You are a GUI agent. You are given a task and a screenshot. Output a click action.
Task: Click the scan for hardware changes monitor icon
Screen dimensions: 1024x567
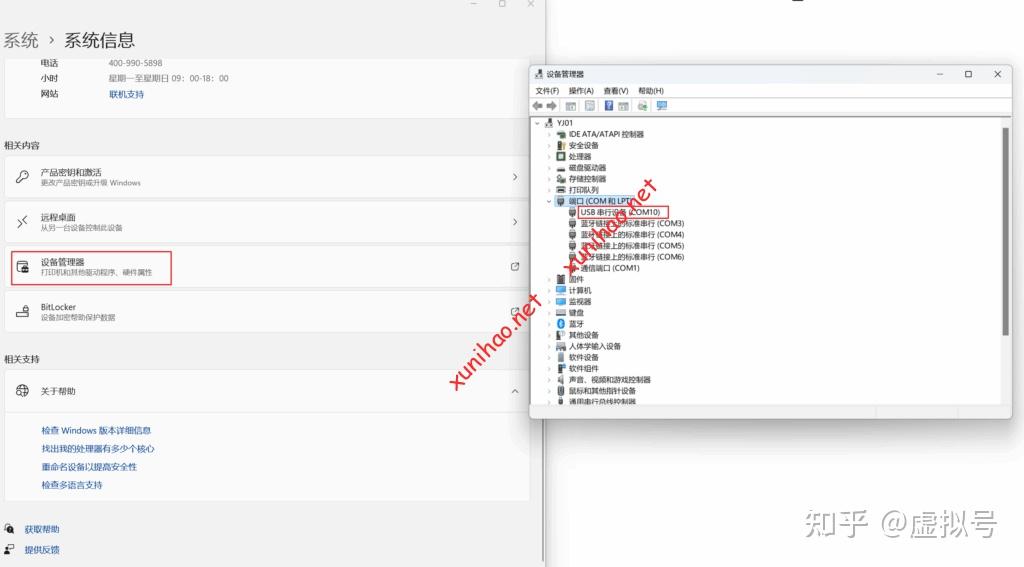(662, 106)
